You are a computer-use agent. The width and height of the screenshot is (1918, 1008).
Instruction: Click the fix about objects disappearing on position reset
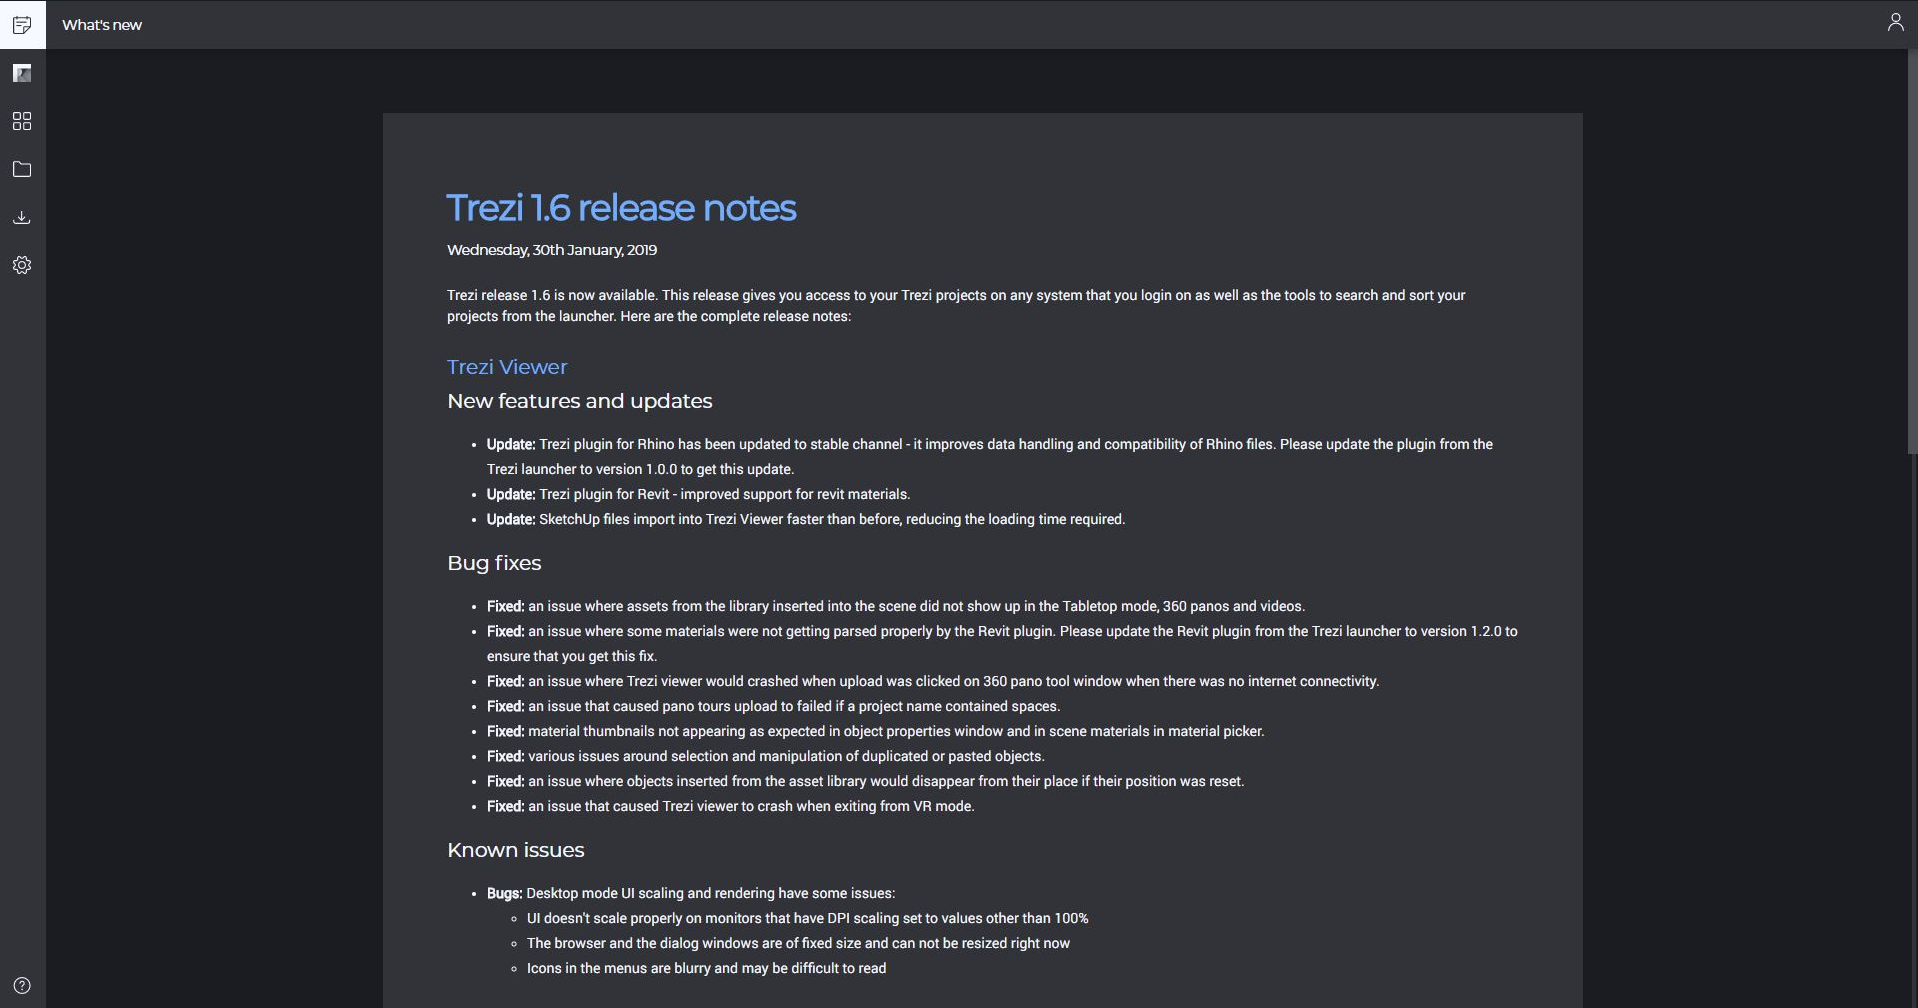pos(866,781)
